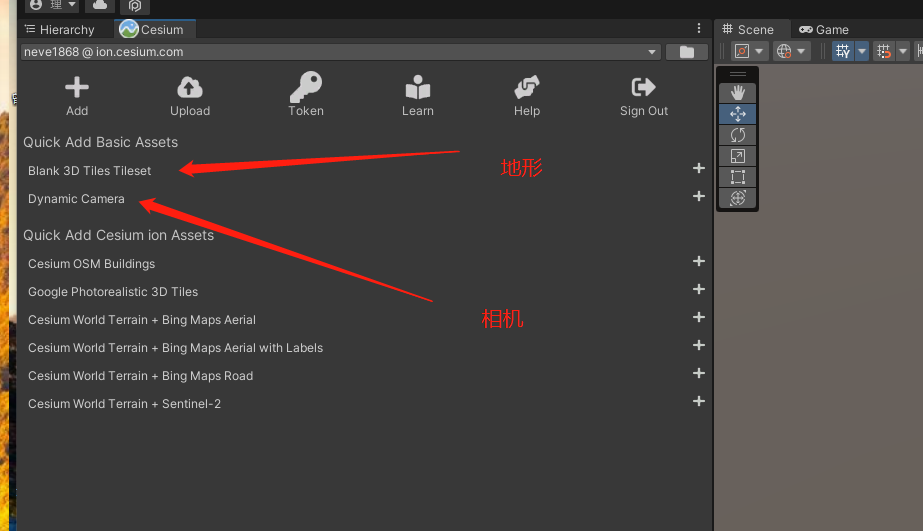Open the Unity package icon in the top bar
Image resolution: width=923 pixels, height=531 pixels.
135,6
